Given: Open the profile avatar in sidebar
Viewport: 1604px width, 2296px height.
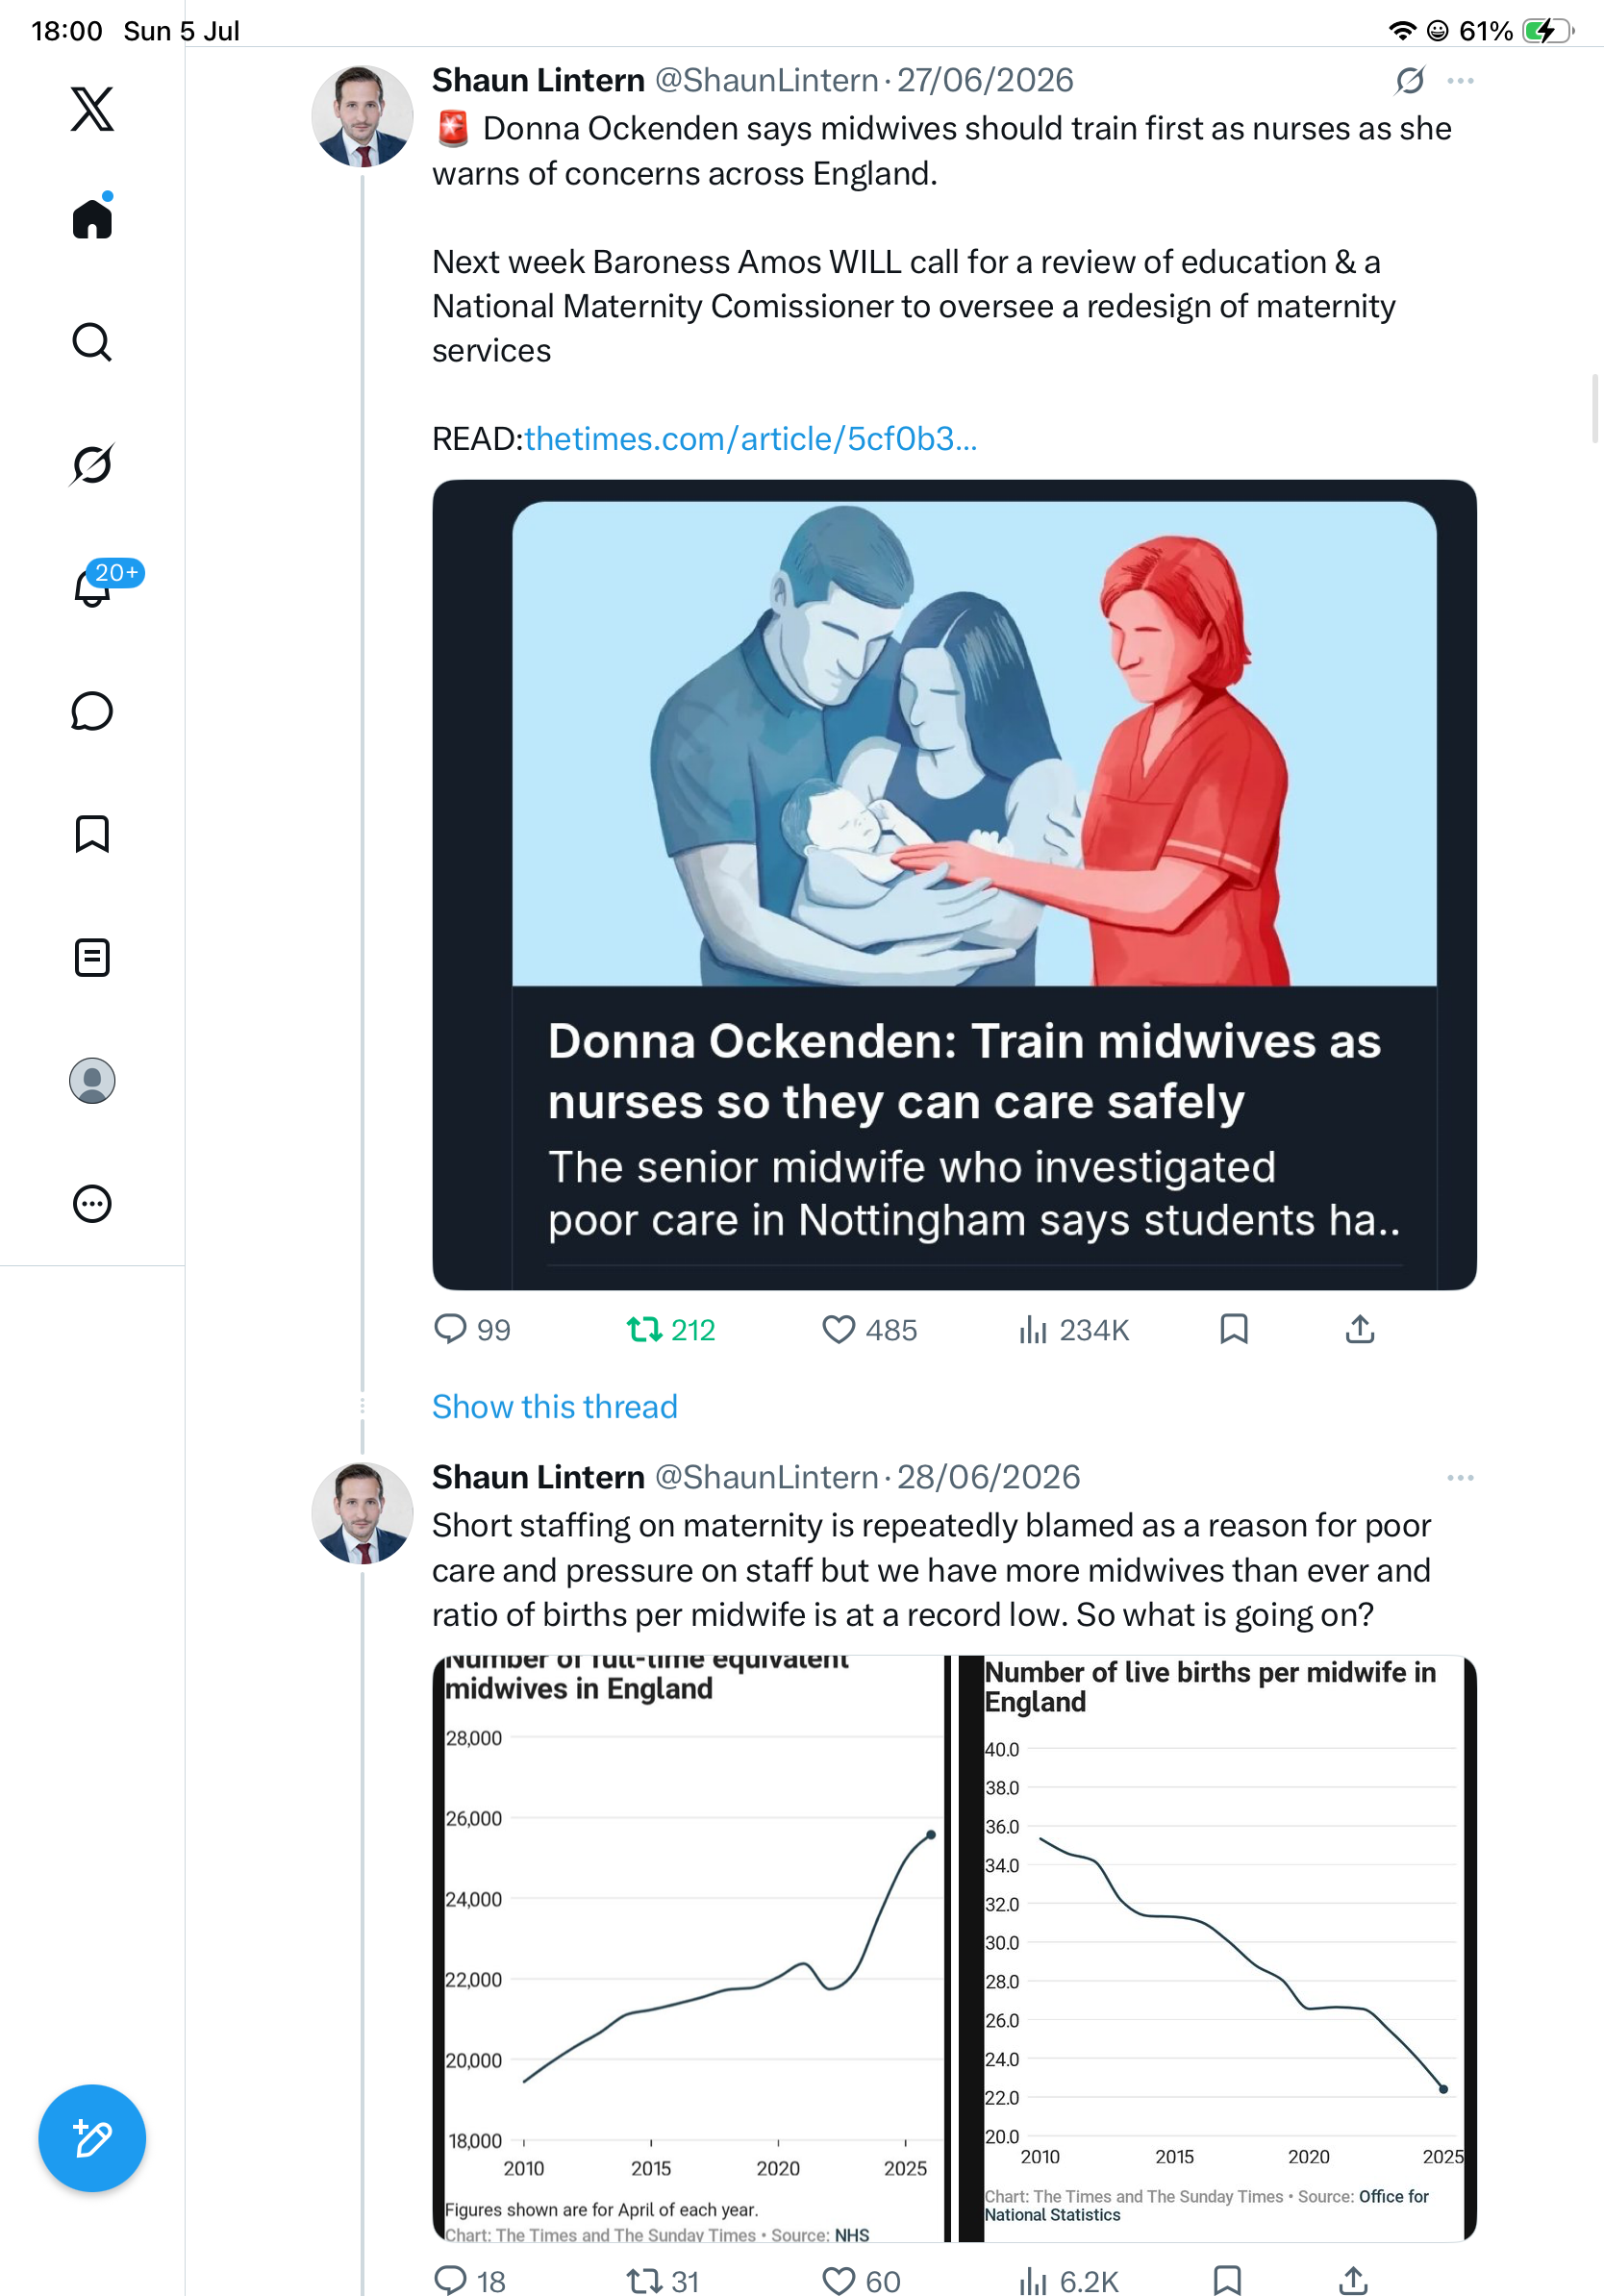Looking at the screenshot, I should 92,1081.
